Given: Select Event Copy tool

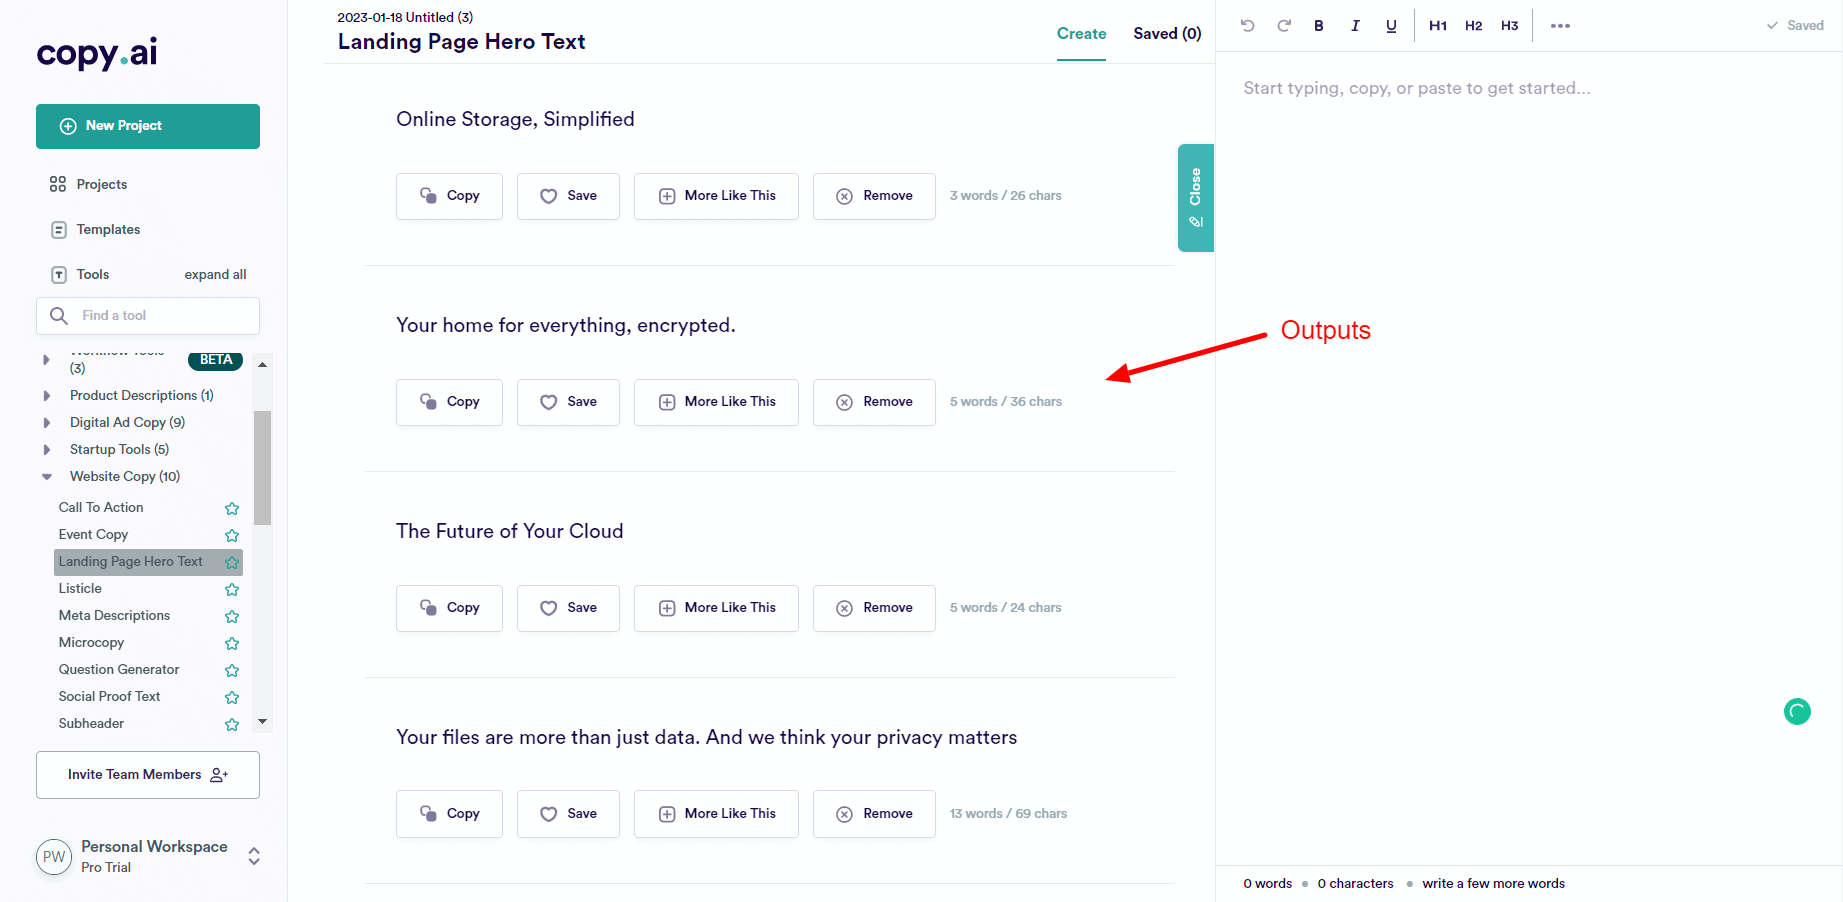Looking at the screenshot, I should tap(93, 534).
